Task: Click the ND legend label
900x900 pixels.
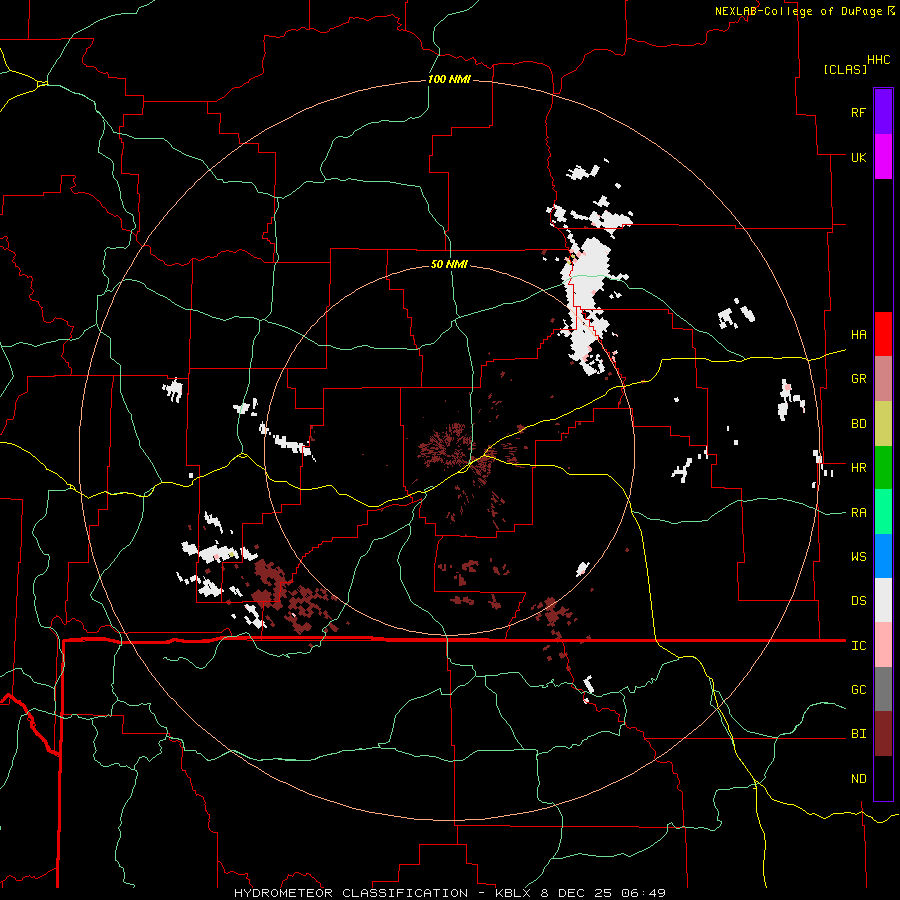Action: click(858, 779)
